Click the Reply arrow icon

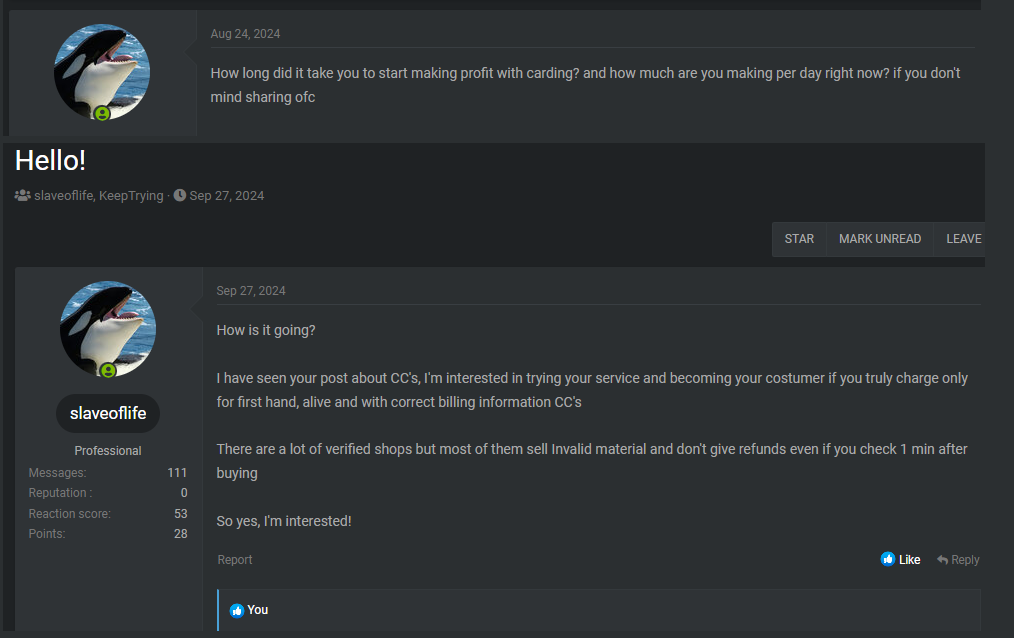[942, 560]
